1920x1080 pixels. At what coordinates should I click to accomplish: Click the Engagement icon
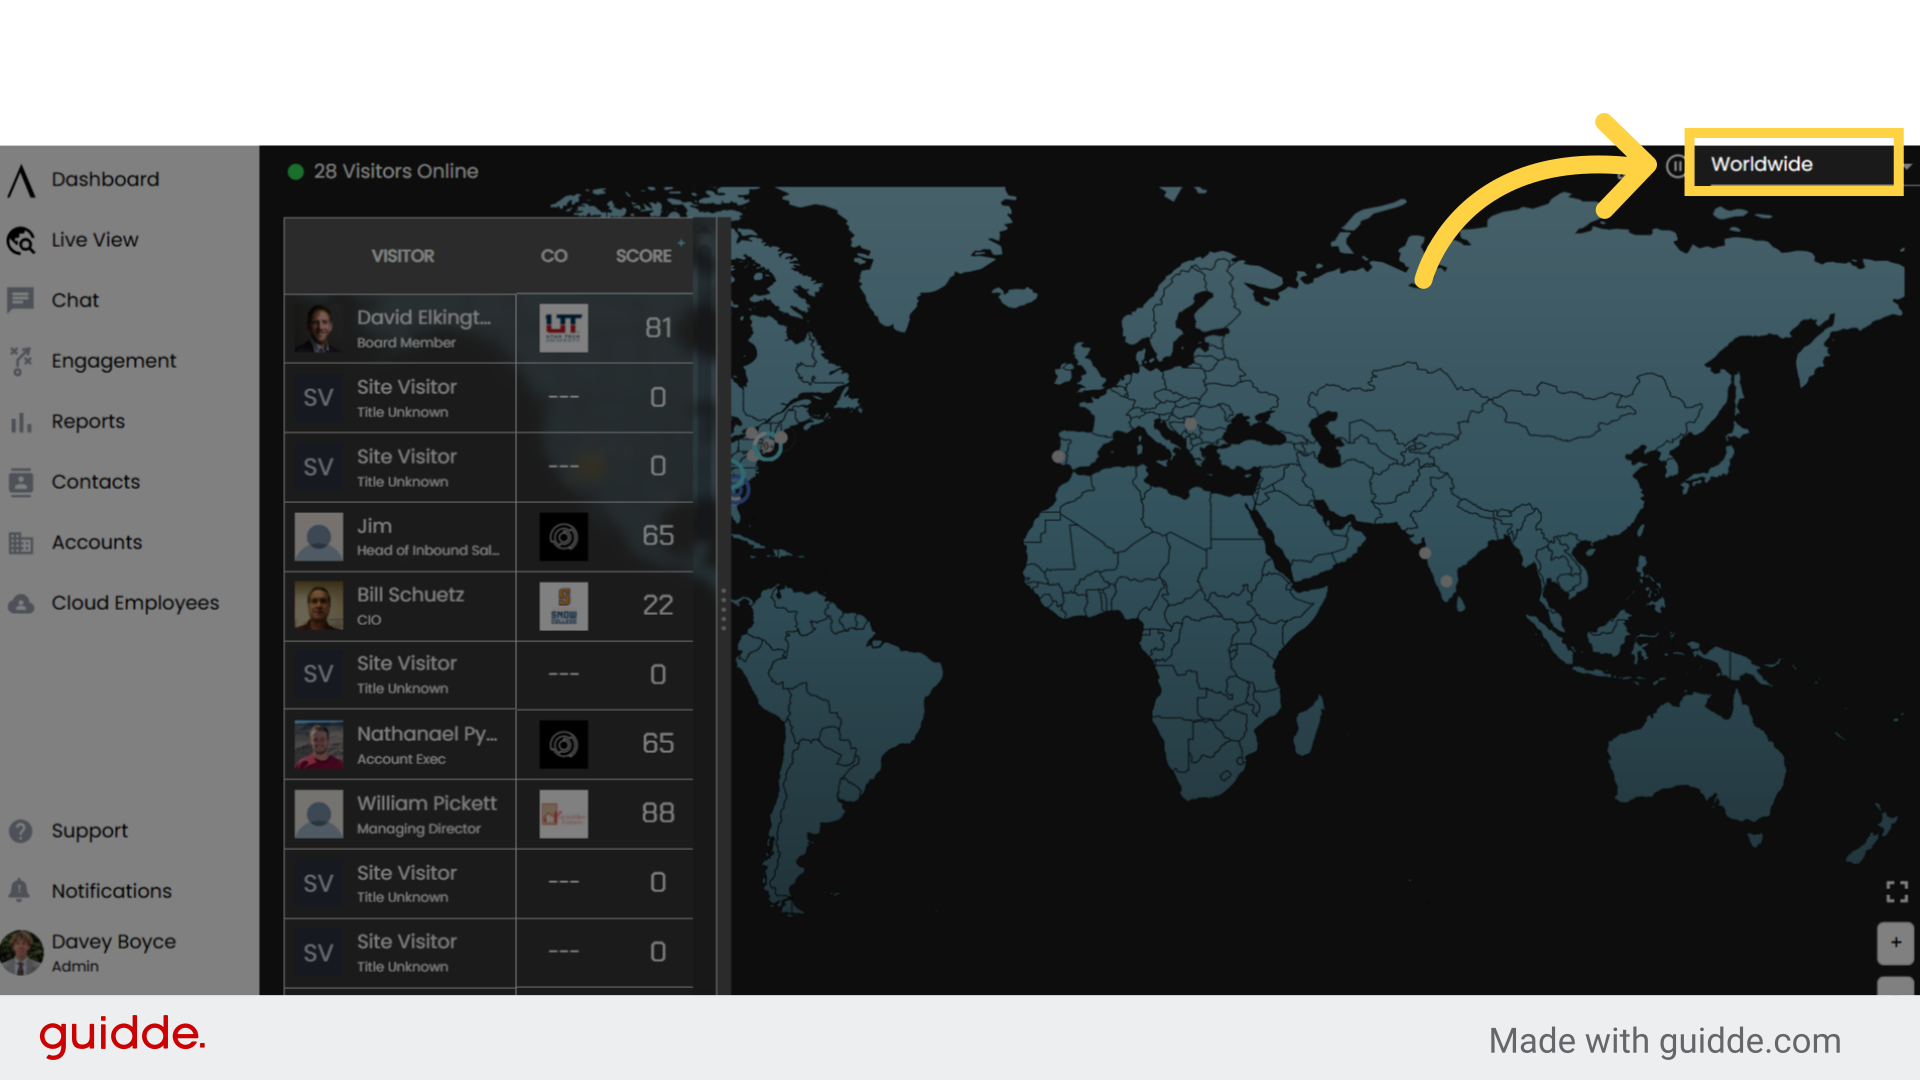(20, 361)
